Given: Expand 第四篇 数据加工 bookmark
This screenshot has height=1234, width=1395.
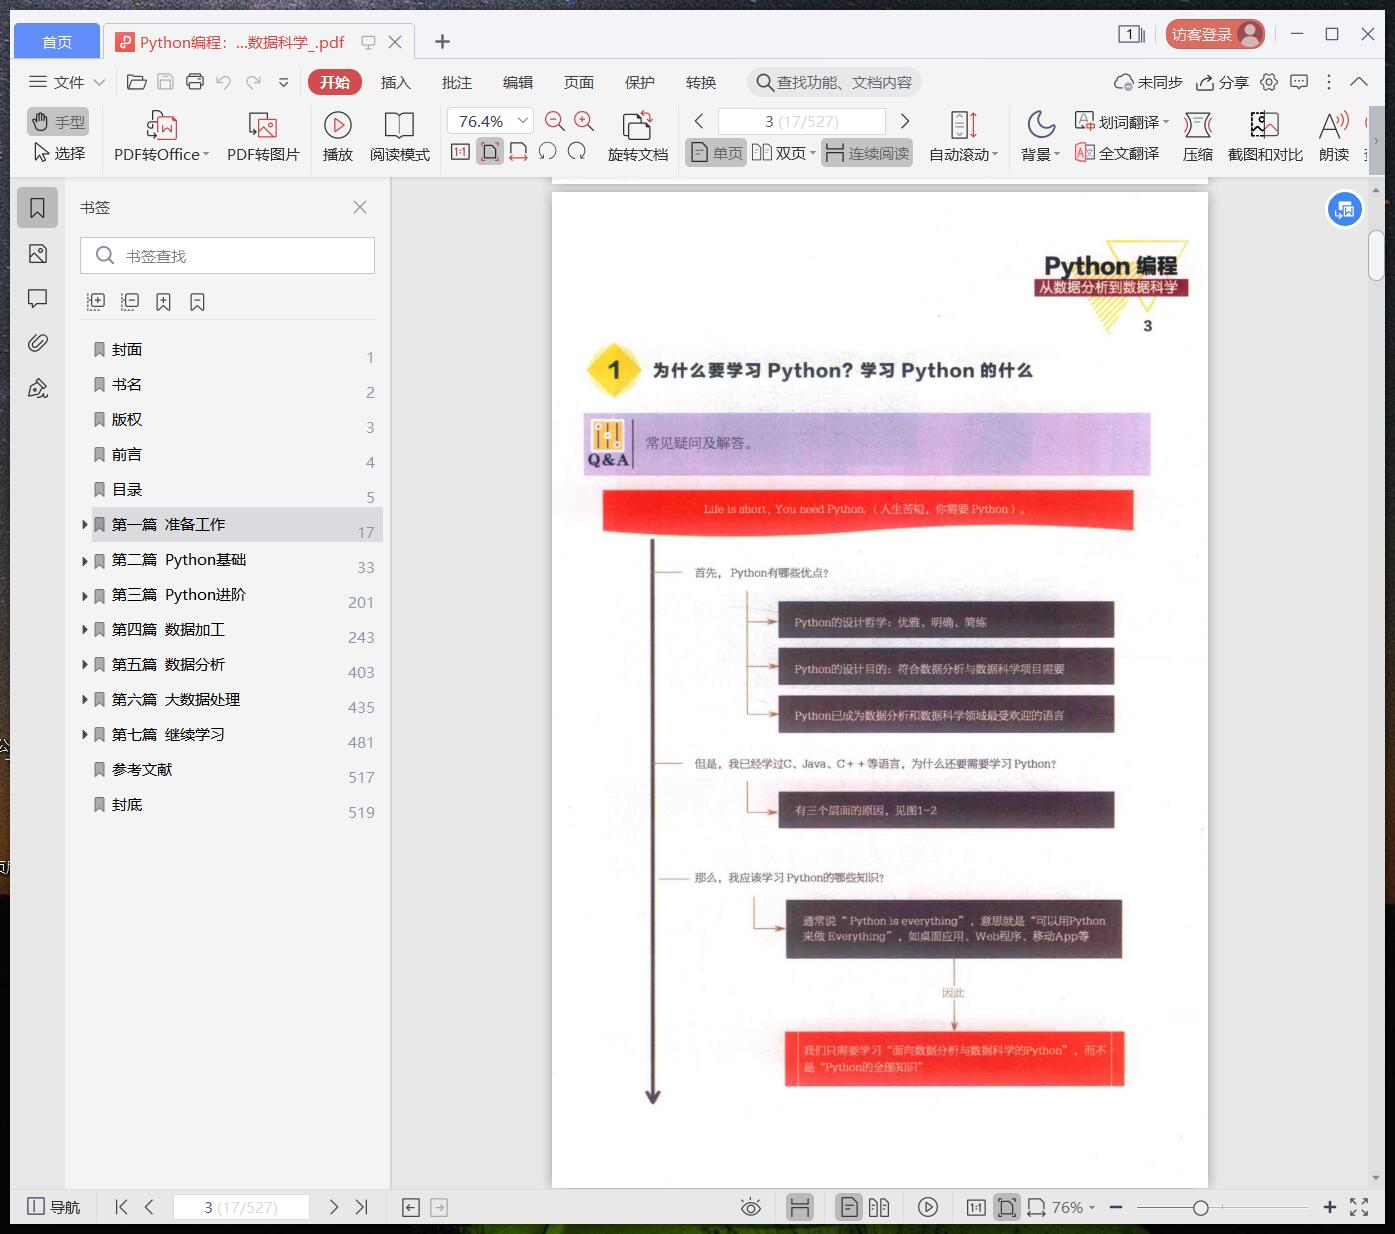Looking at the screenshot, I should [85, 630].
